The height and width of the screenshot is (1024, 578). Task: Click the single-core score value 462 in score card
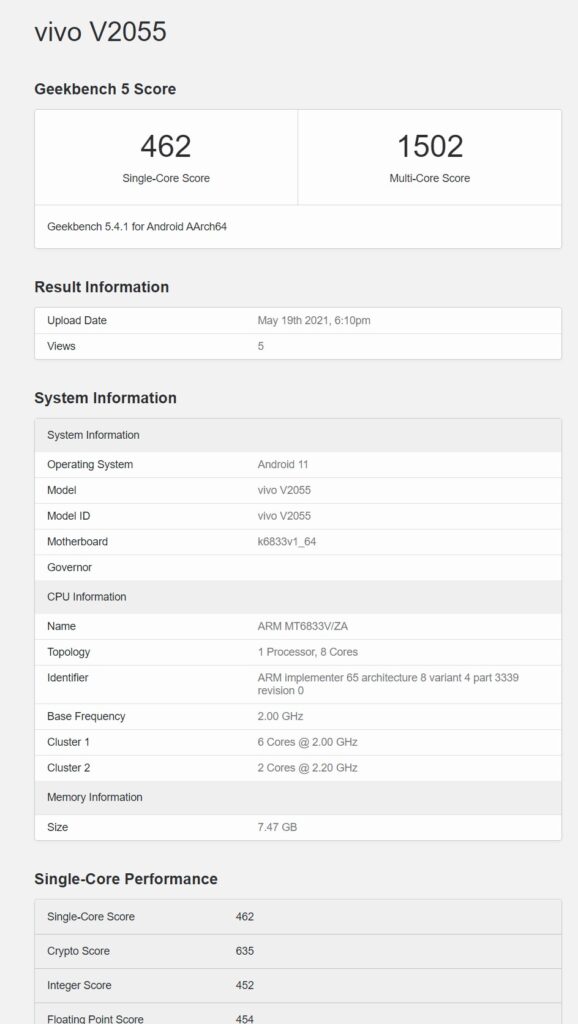[166, 146]
